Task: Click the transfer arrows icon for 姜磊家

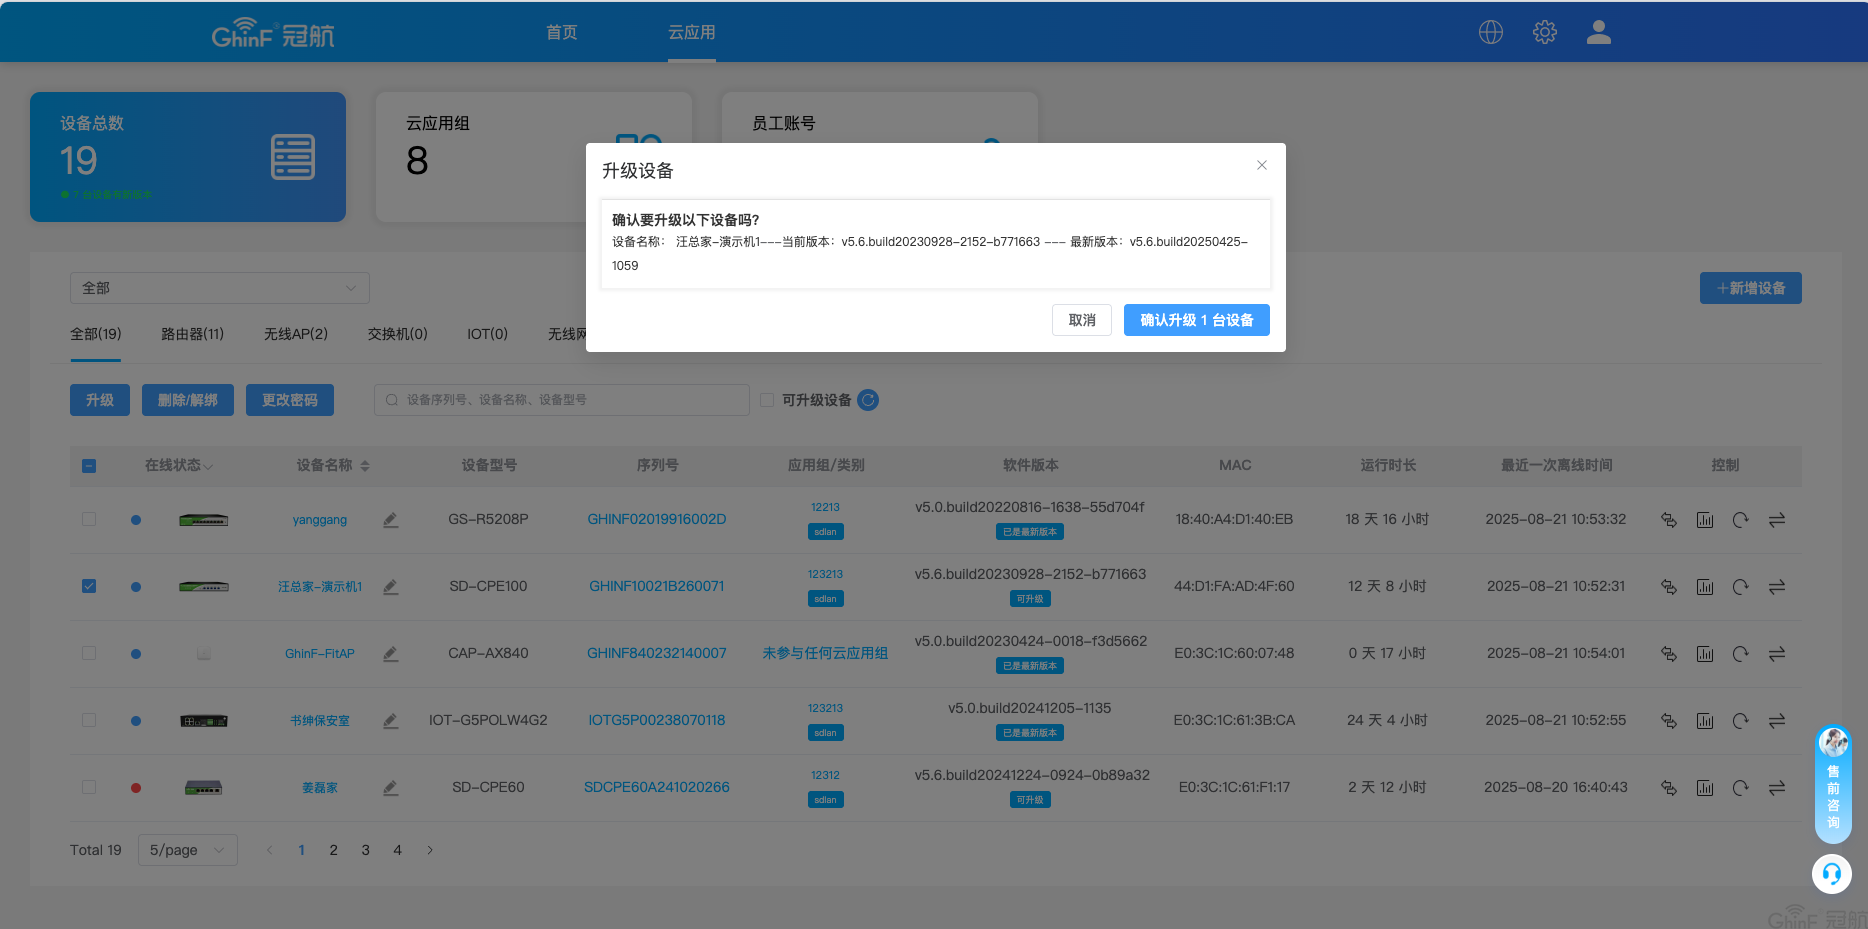Action: click(1776, 788)
